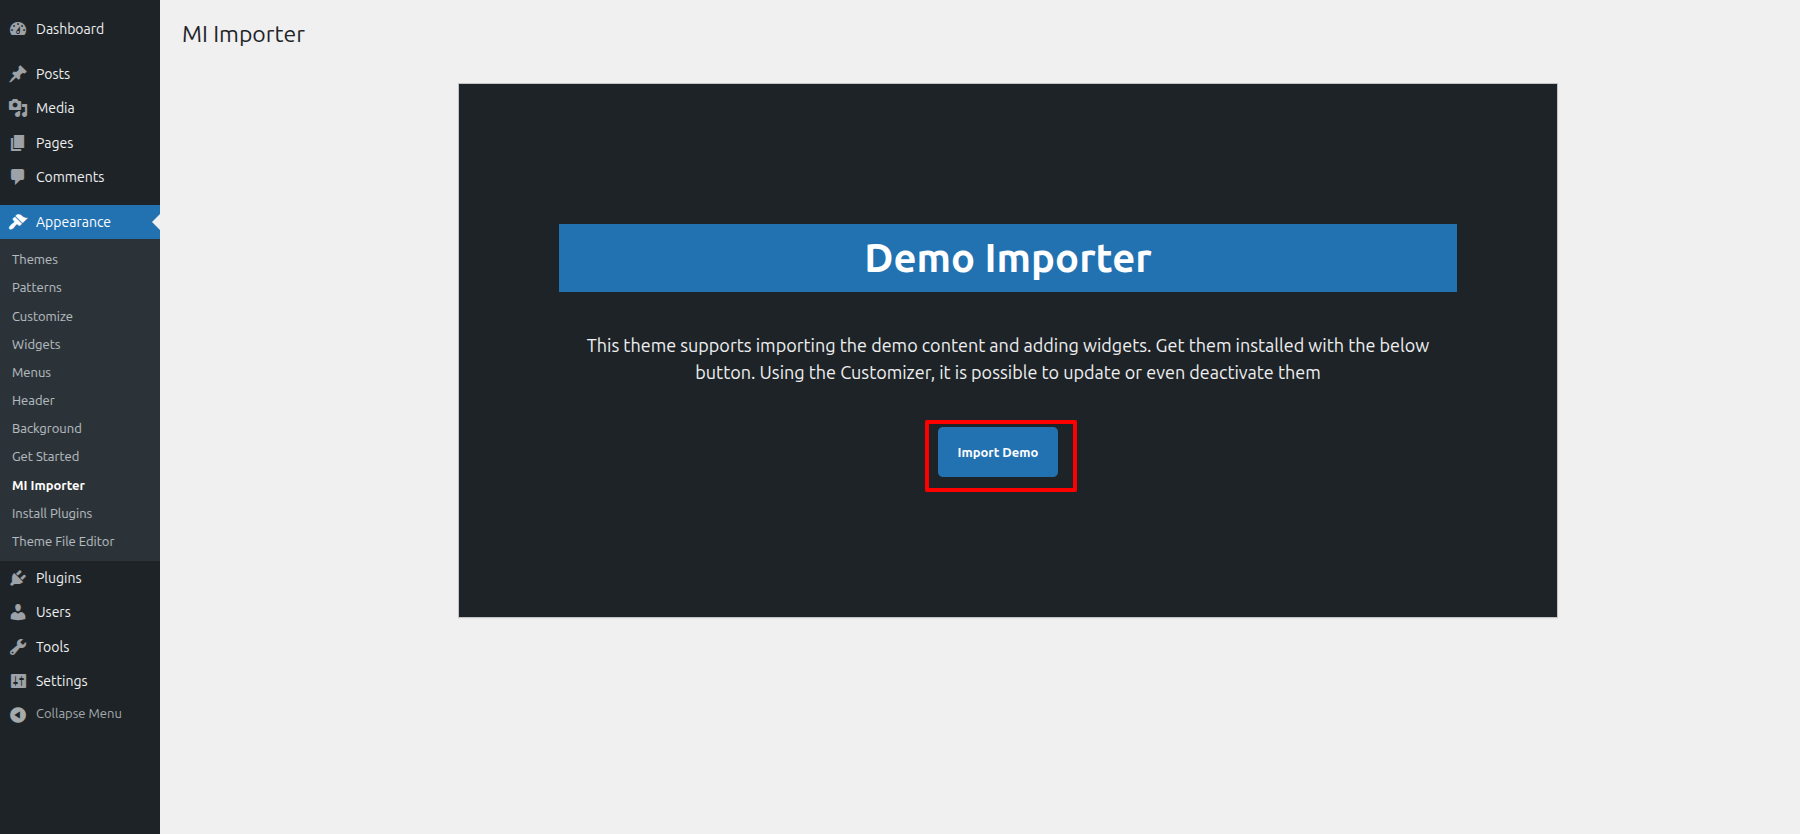Viewport: 1800px width, 834px height.
Task: Go to the Customize submenu item
Action: click(x=42, y=316)
